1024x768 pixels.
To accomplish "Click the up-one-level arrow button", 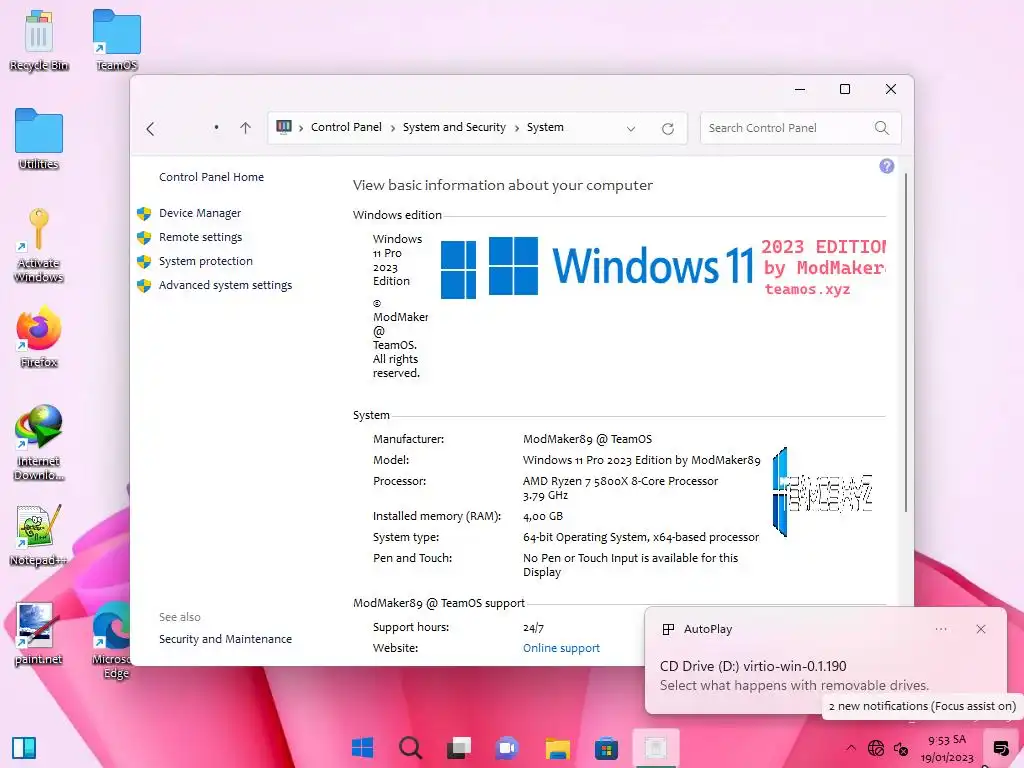I will 245,128.
